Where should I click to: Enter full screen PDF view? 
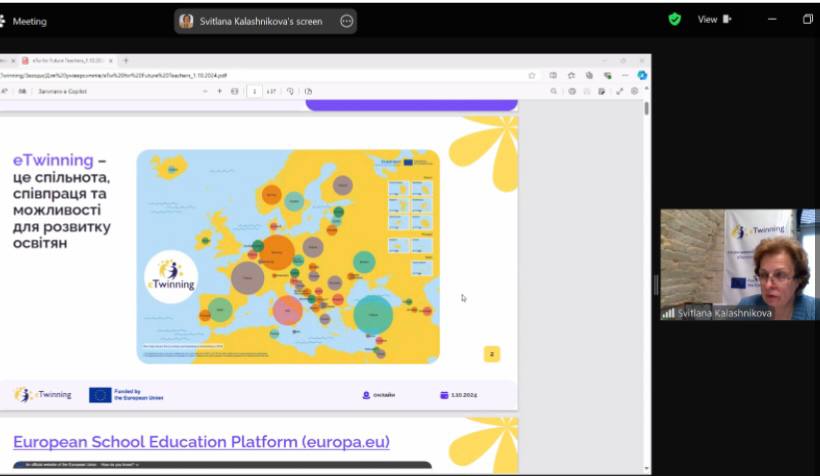(x=620, y=91)
